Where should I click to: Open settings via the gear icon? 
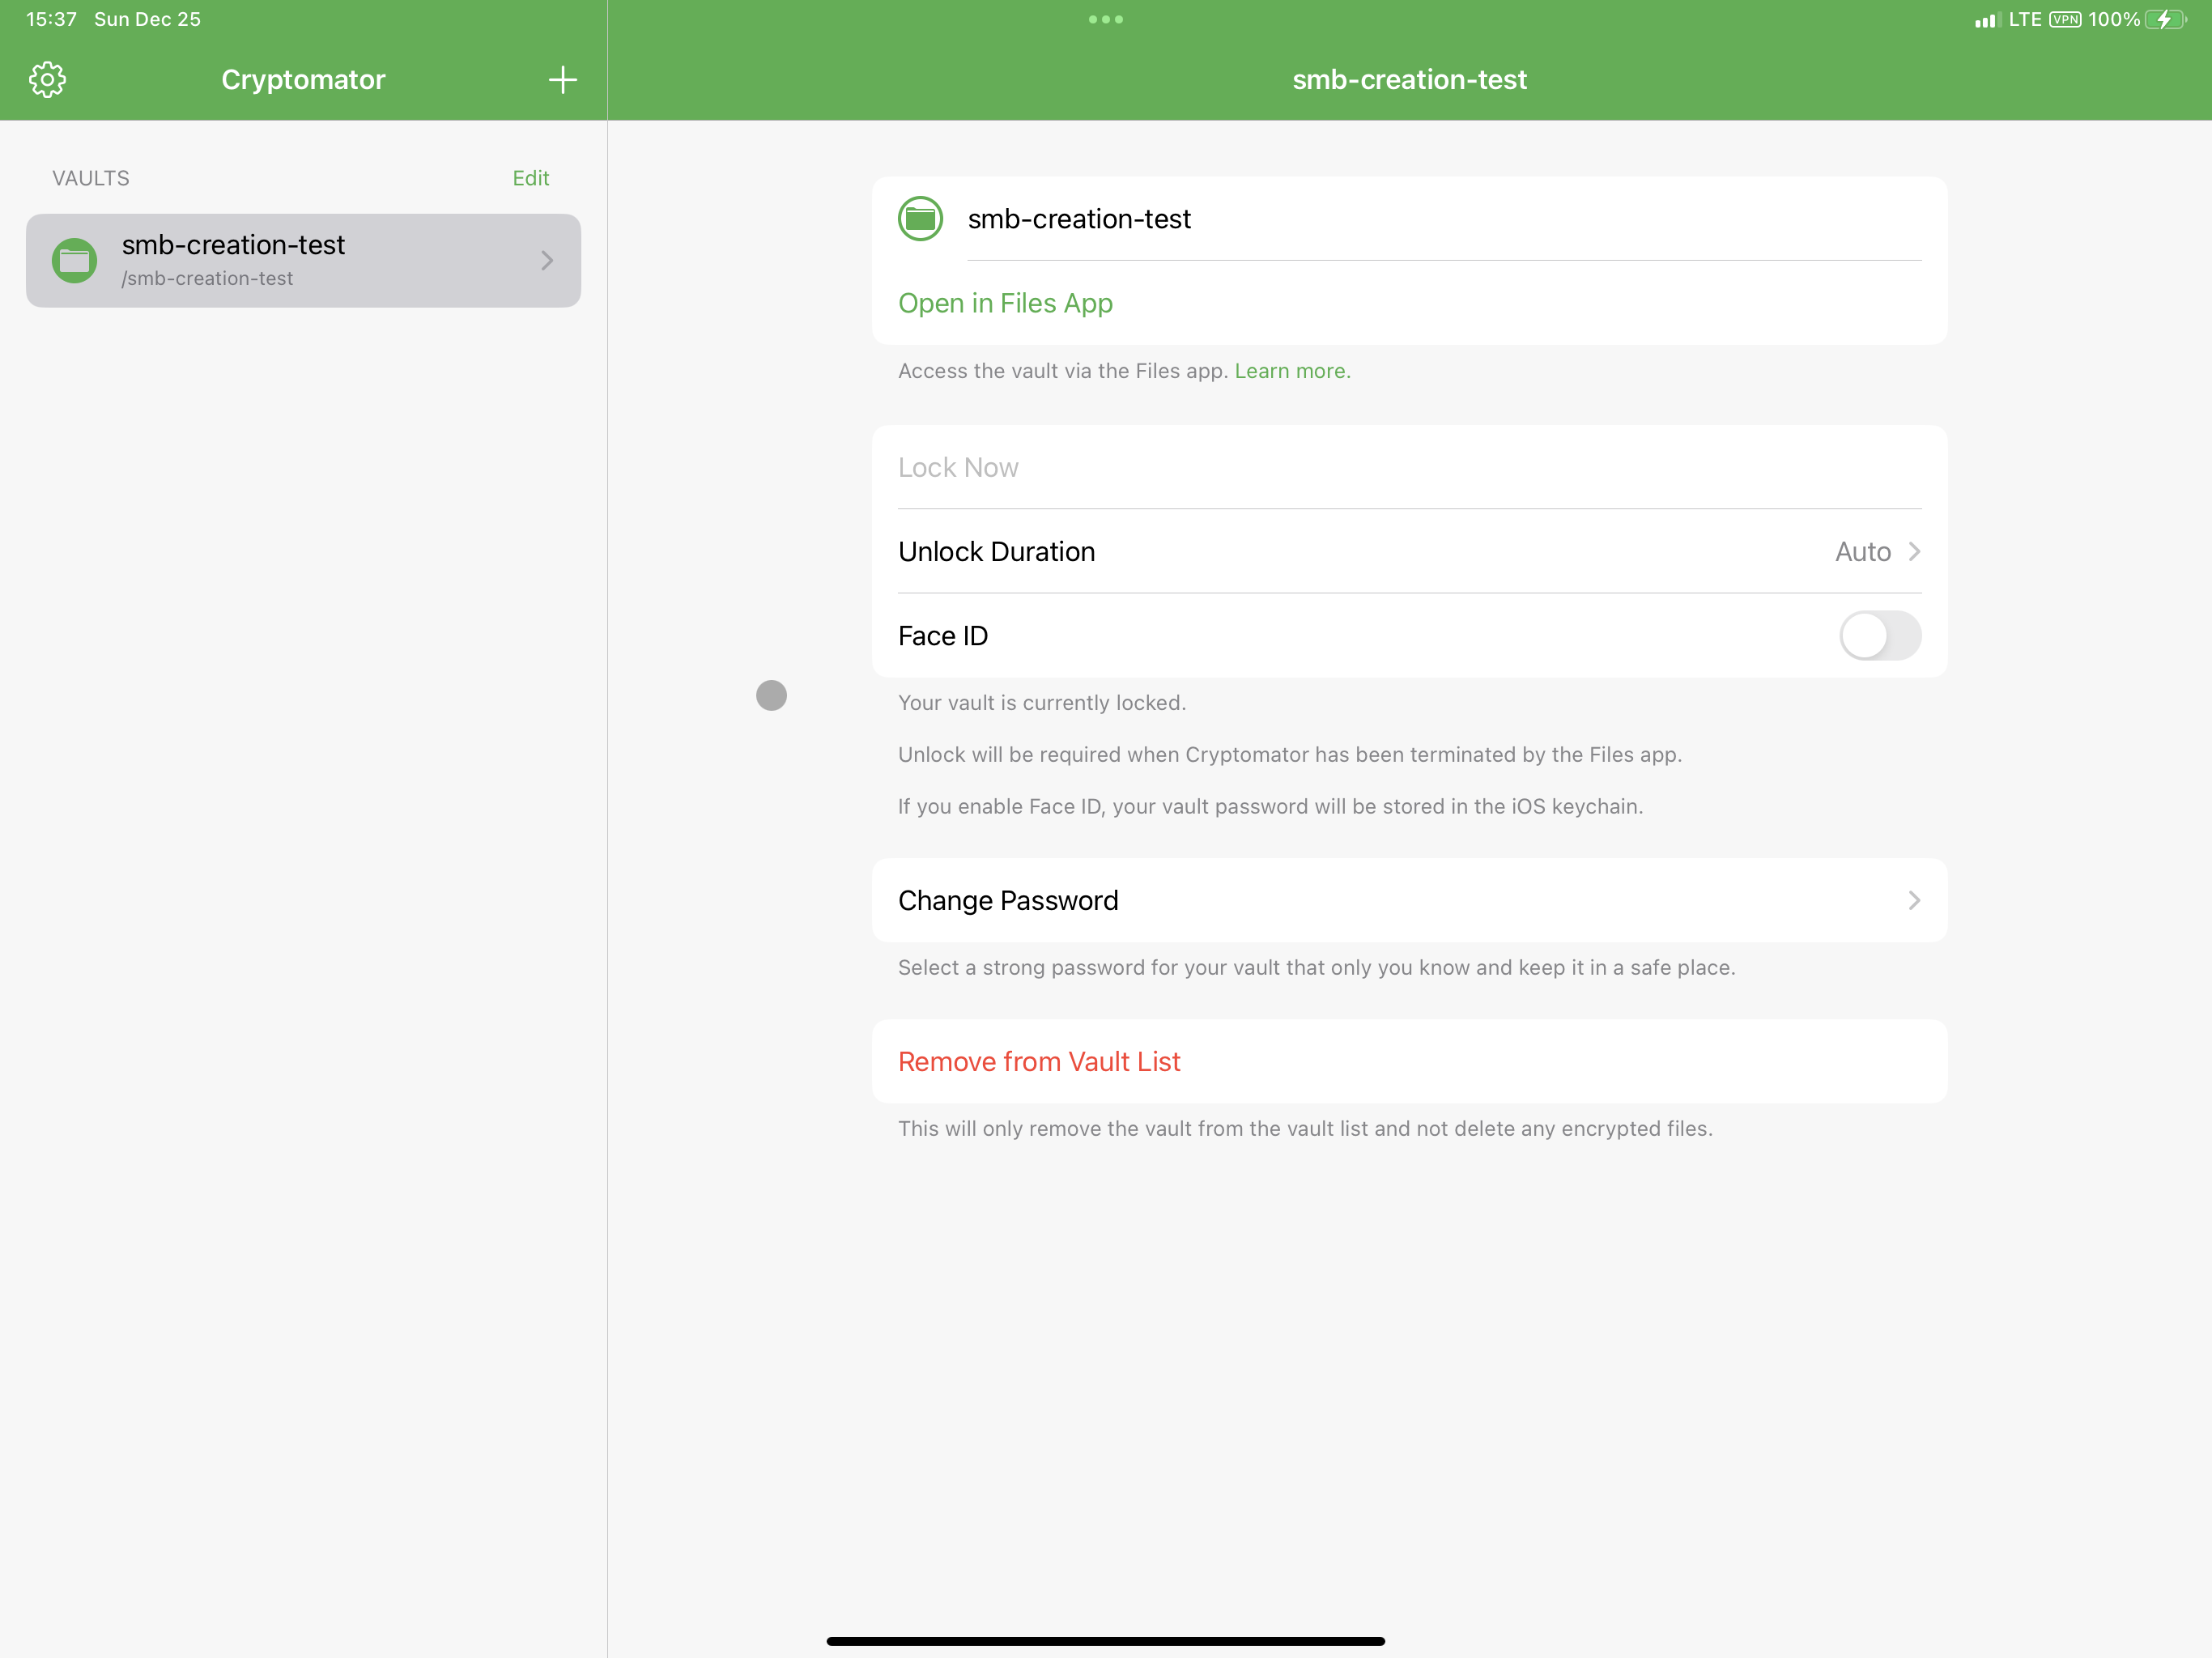47,79
